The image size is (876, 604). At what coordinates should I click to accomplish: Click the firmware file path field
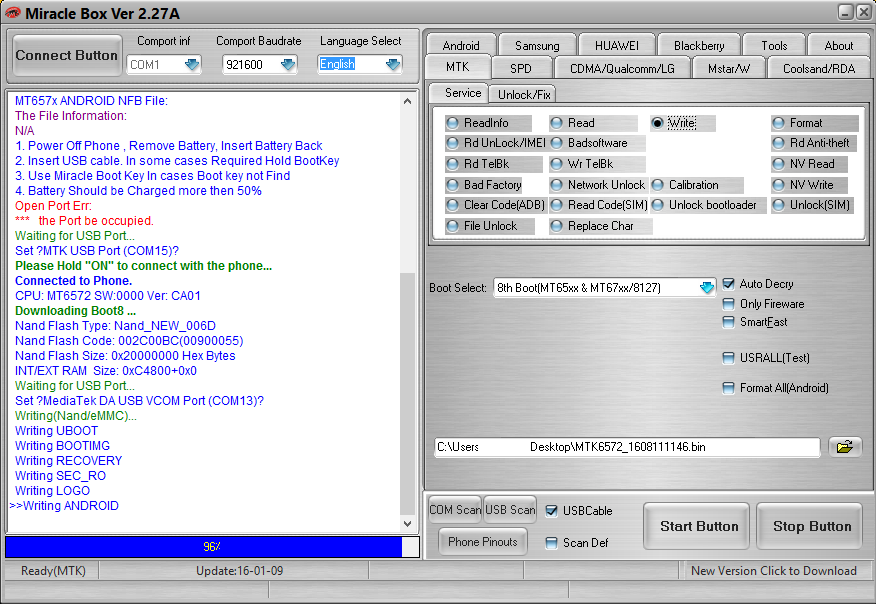tap(627, 447)
